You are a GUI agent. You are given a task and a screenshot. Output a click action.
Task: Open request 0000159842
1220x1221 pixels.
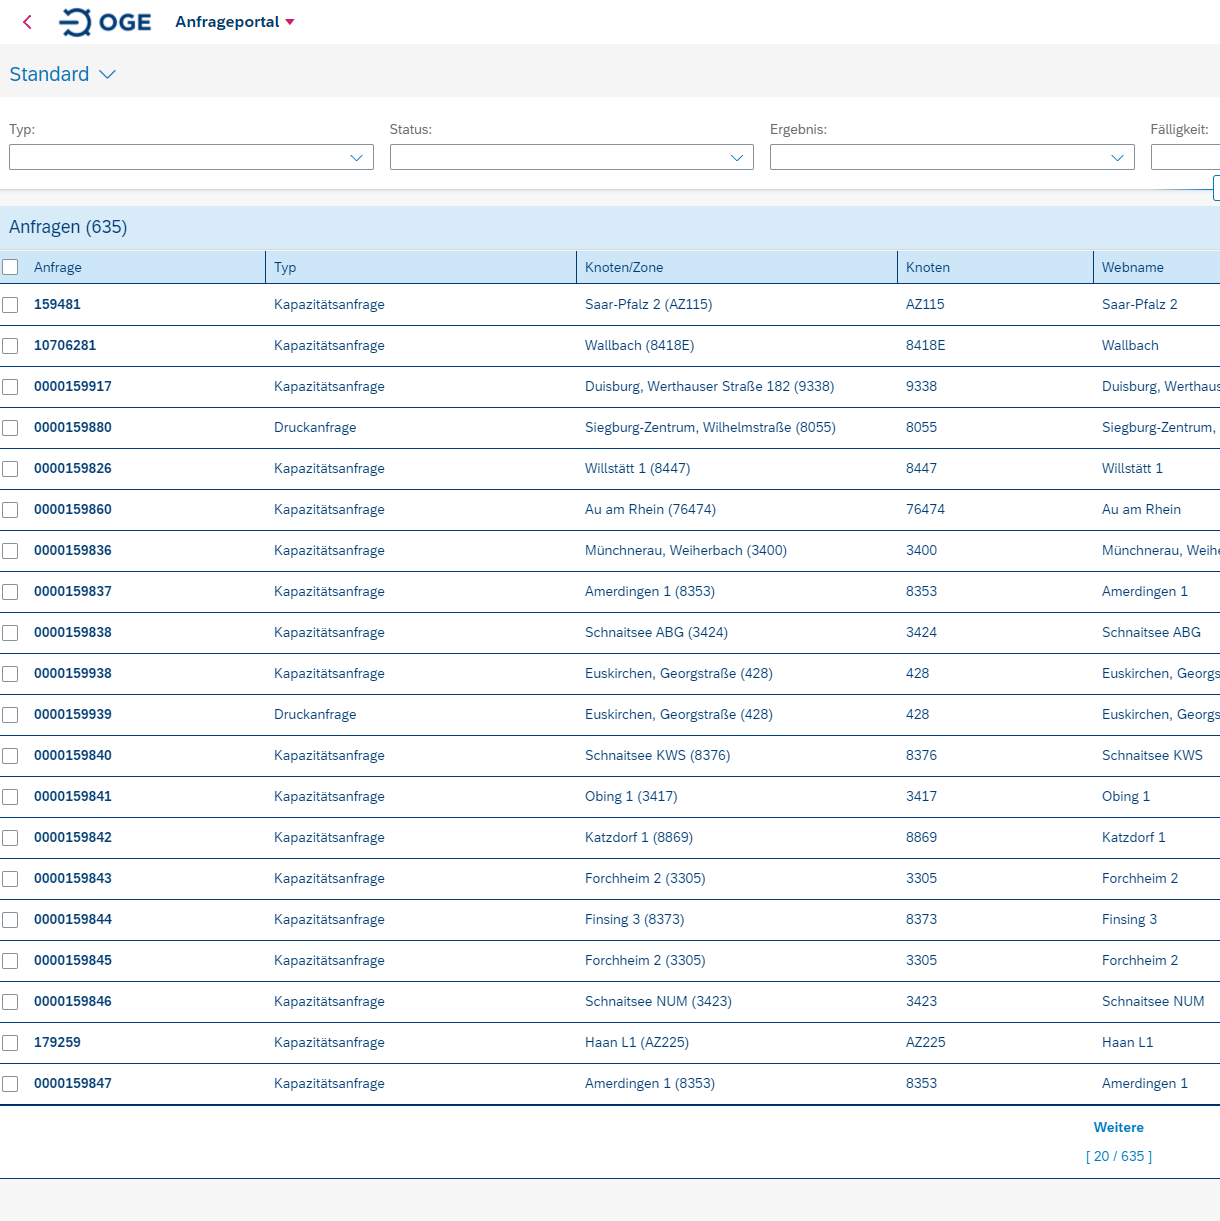(x=73, y=837)
